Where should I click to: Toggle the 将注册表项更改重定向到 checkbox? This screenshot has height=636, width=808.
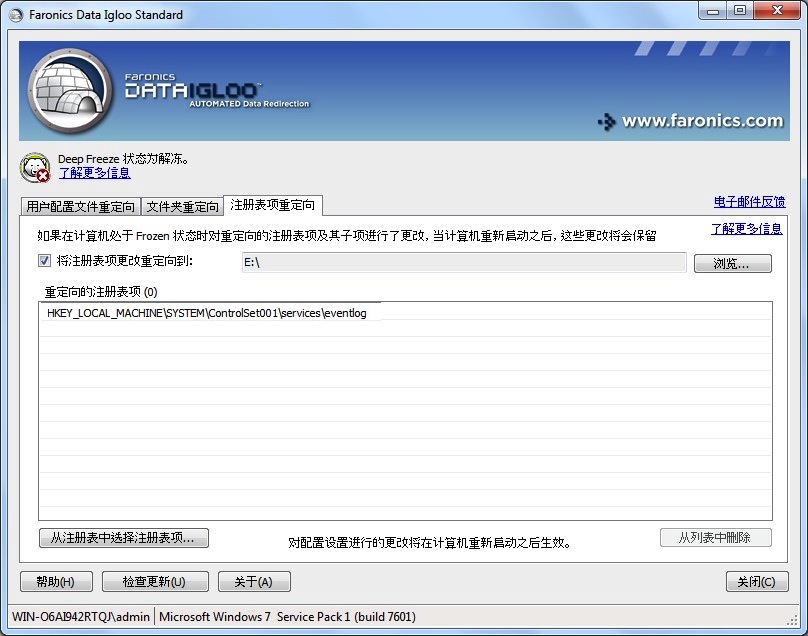44,261
